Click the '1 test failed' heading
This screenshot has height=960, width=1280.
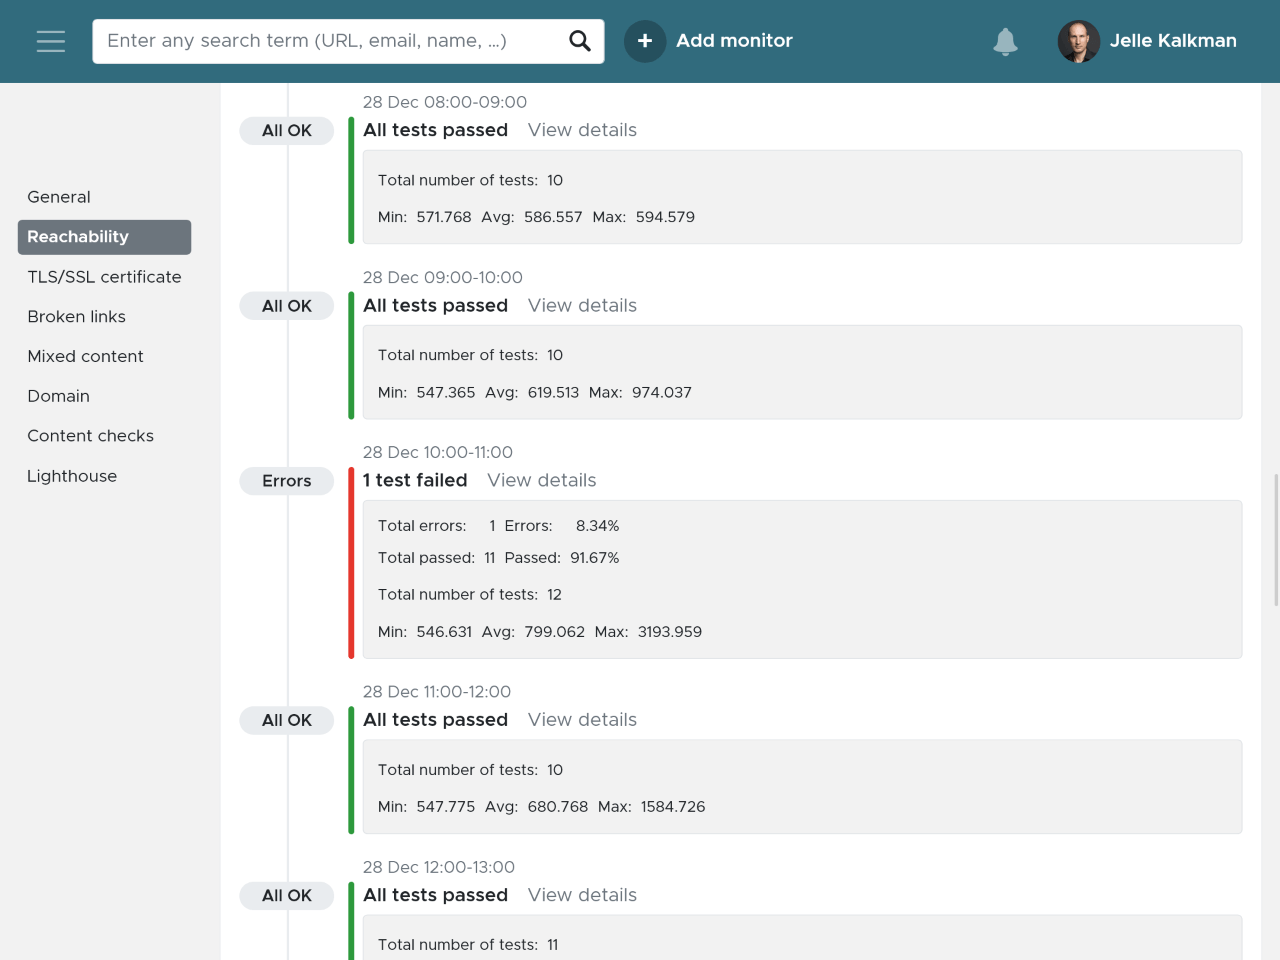pyautogui.click(x=415, y=481)
